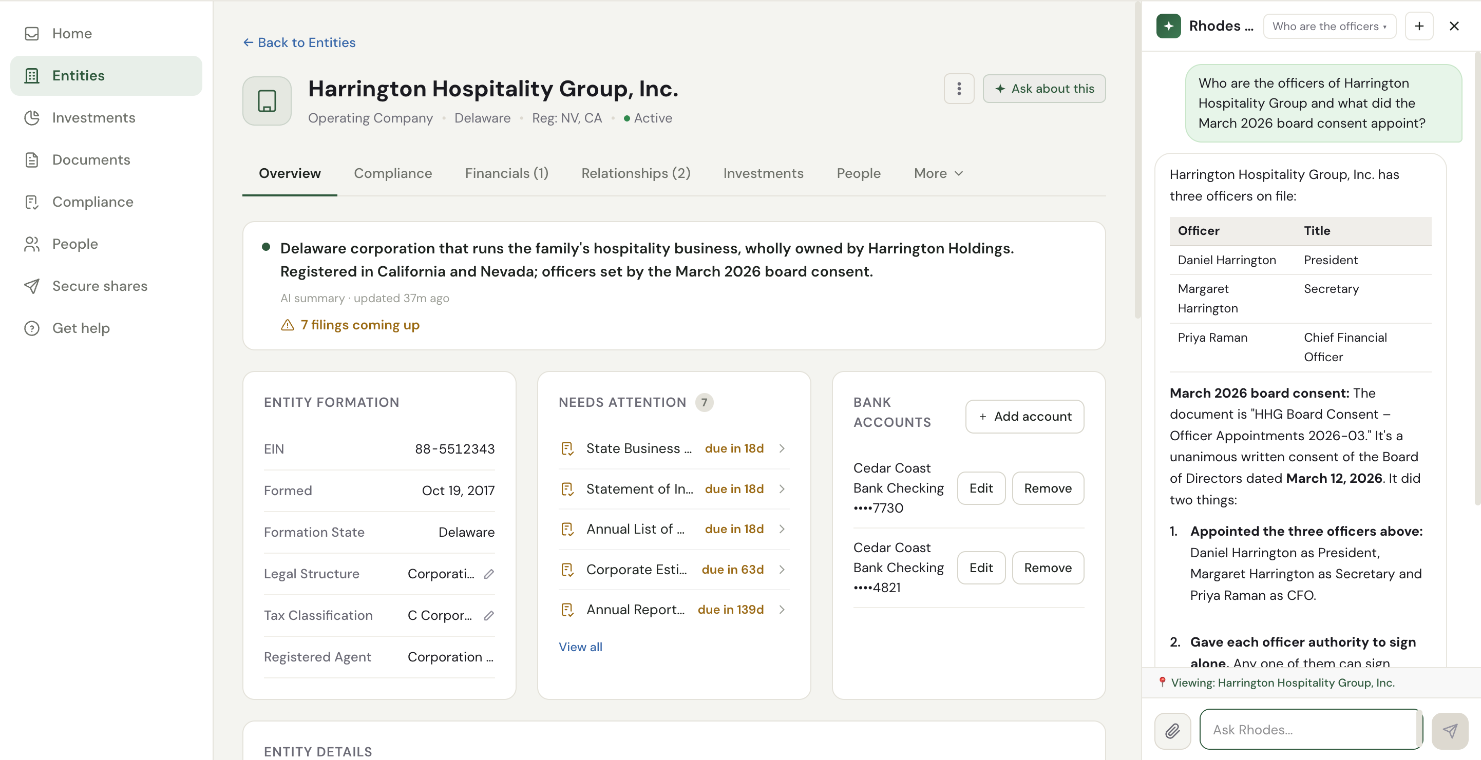Click the Annual List filing icon

click(567, 529)
